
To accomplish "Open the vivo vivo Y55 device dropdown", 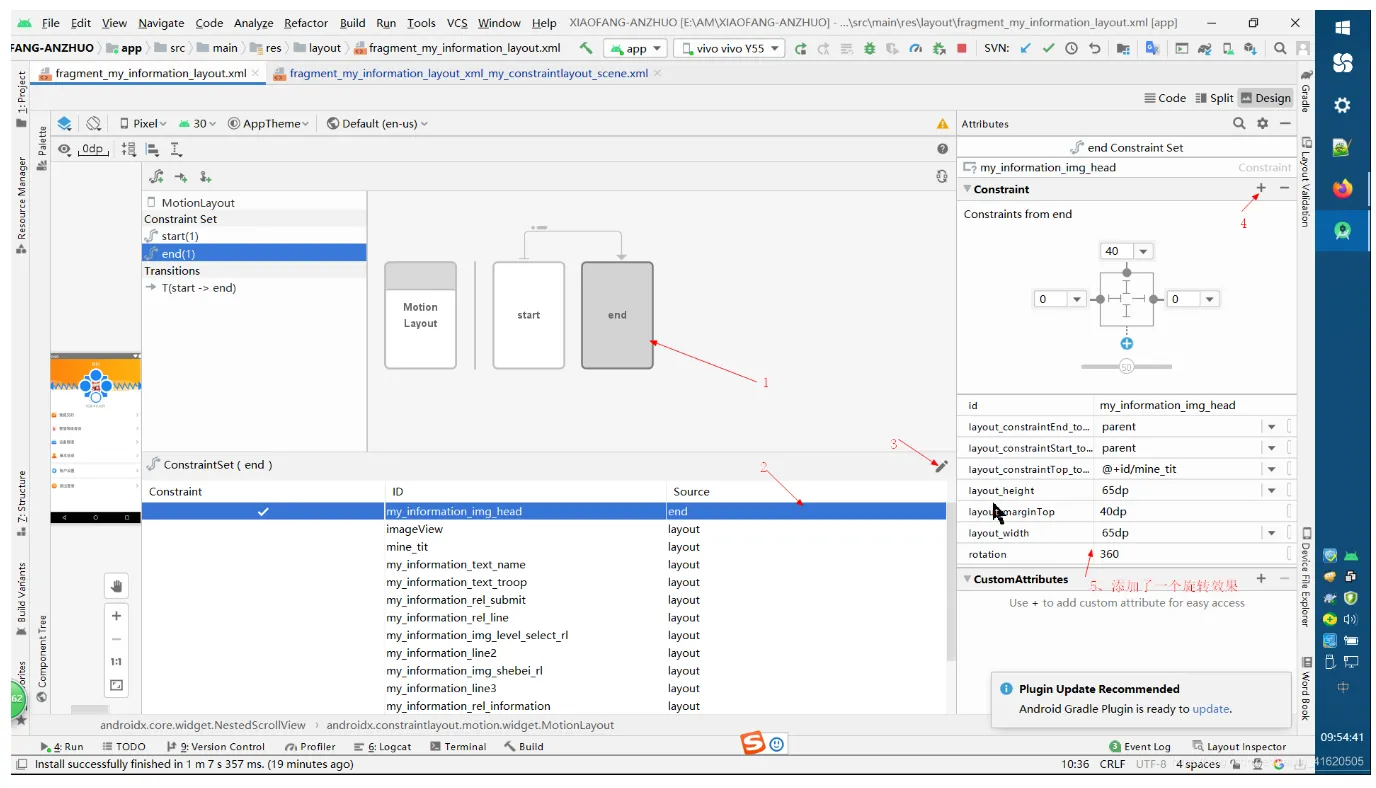I will 729,48.
